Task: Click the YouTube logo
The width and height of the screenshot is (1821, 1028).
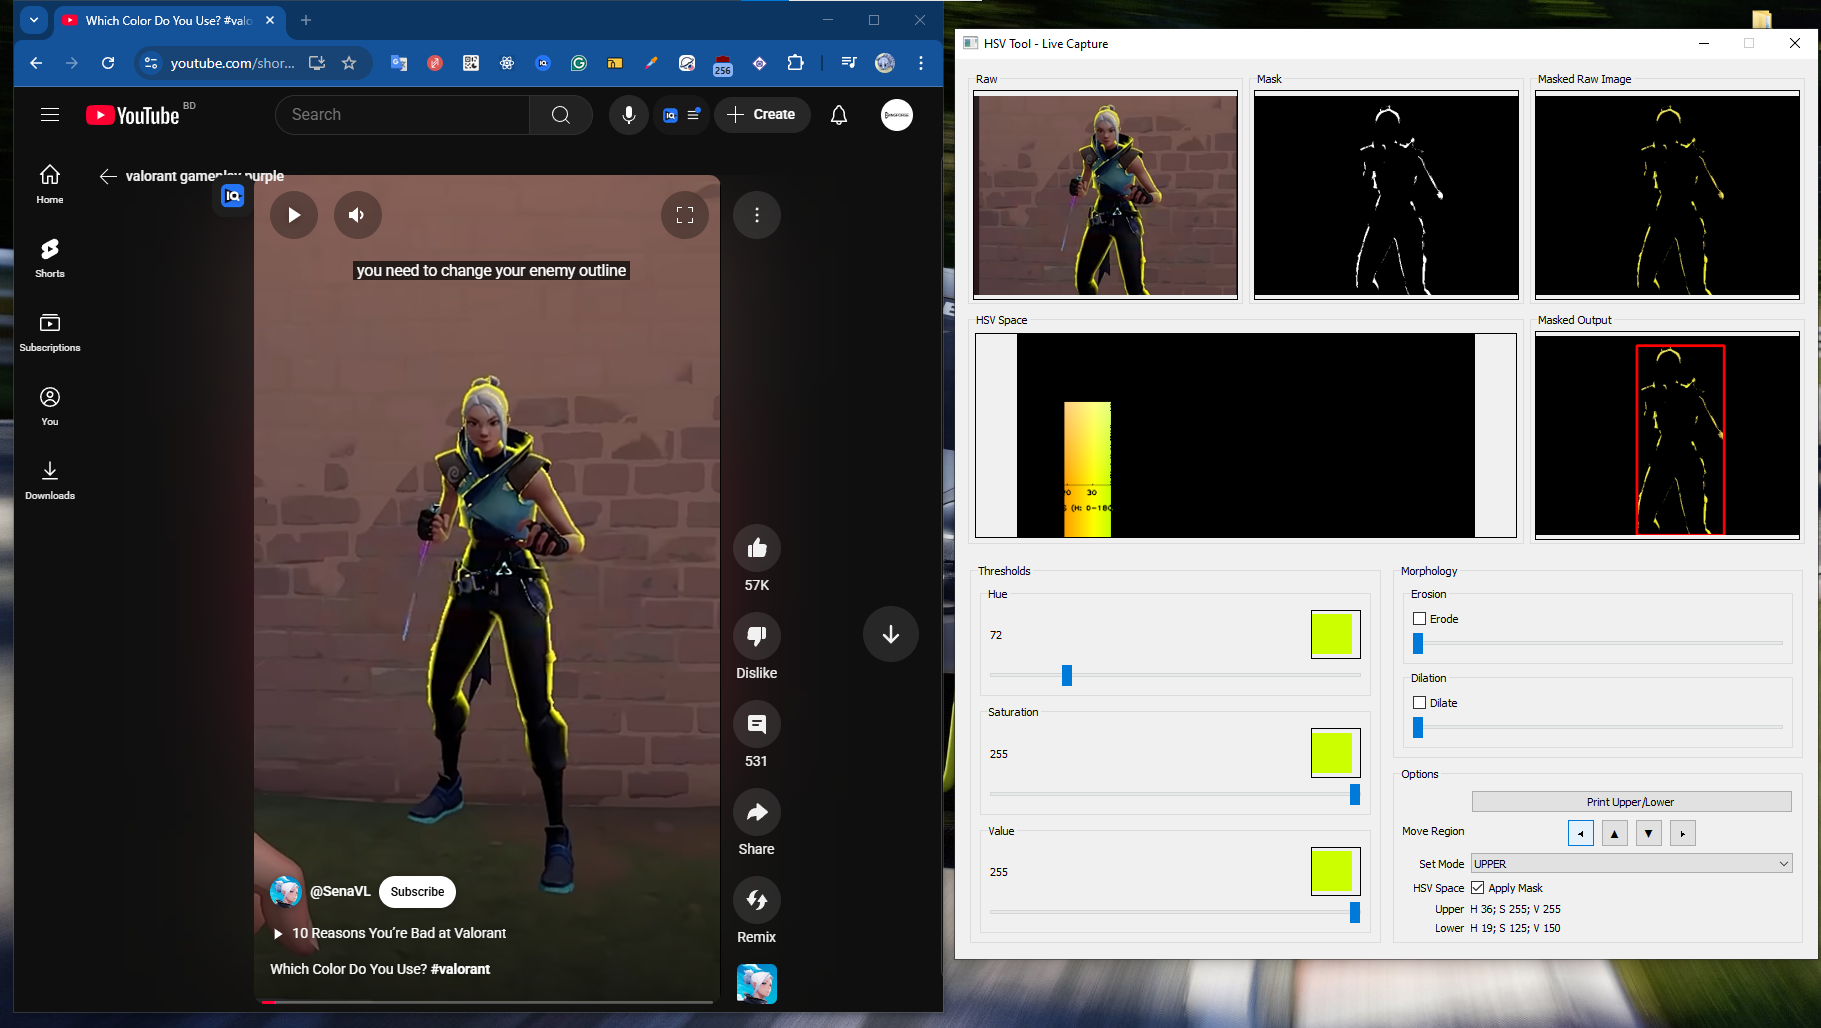Action: click(x=133, y=115)
